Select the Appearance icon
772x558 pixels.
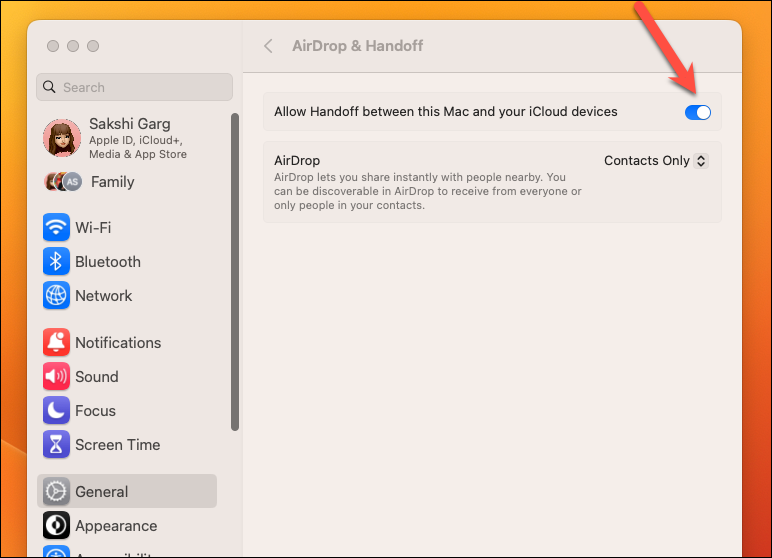(x=56, y=525)
